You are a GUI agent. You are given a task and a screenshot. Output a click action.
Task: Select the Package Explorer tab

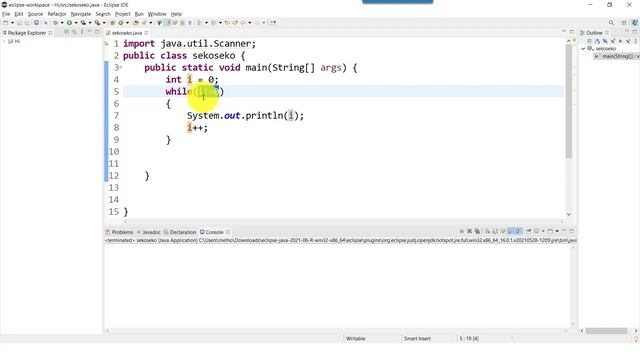point(27,33)
